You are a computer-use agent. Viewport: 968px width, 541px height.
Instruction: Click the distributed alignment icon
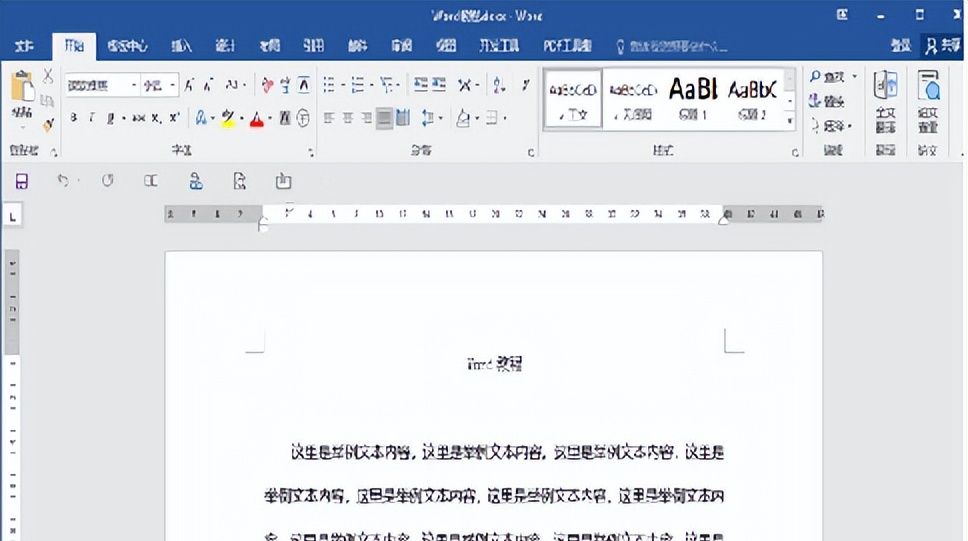pyautogui.click(x=403, y=117)
